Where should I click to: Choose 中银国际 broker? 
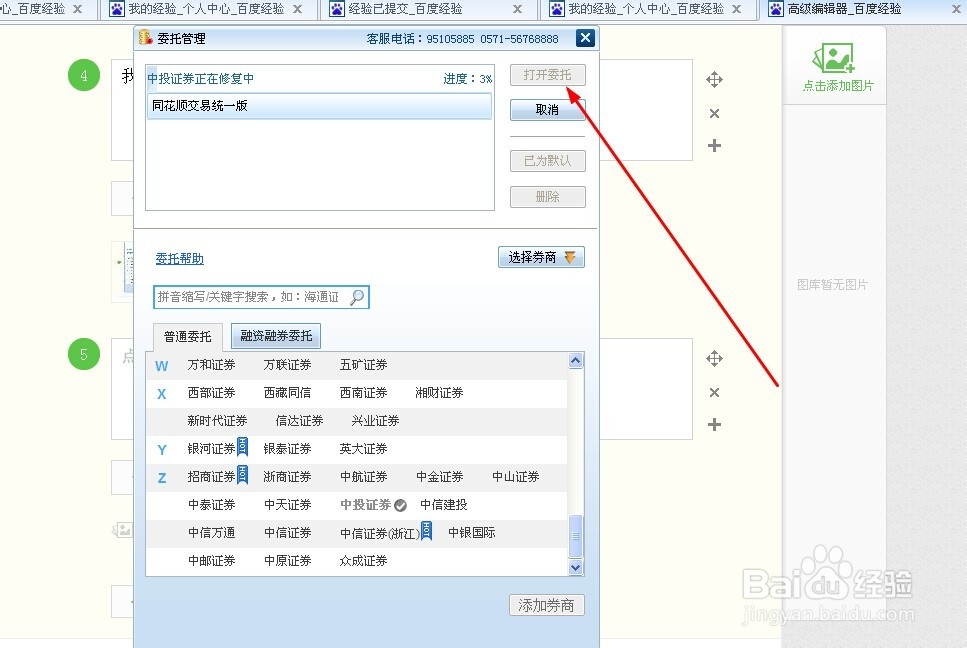[472, 533]
